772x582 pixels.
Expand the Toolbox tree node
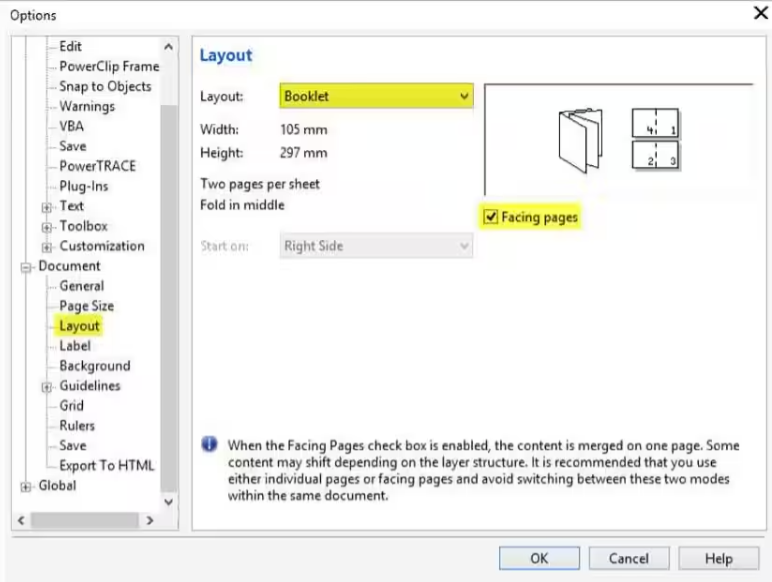point(46,227)
